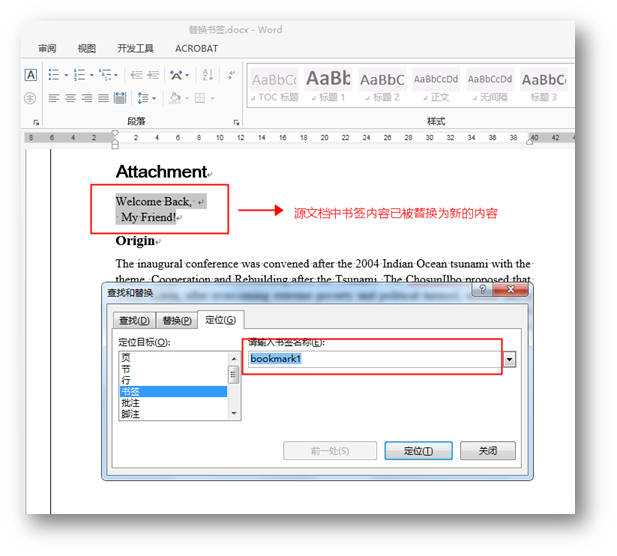Apply 标题 2 style
This screenshot has height=556, width=617.
(382, 85)
